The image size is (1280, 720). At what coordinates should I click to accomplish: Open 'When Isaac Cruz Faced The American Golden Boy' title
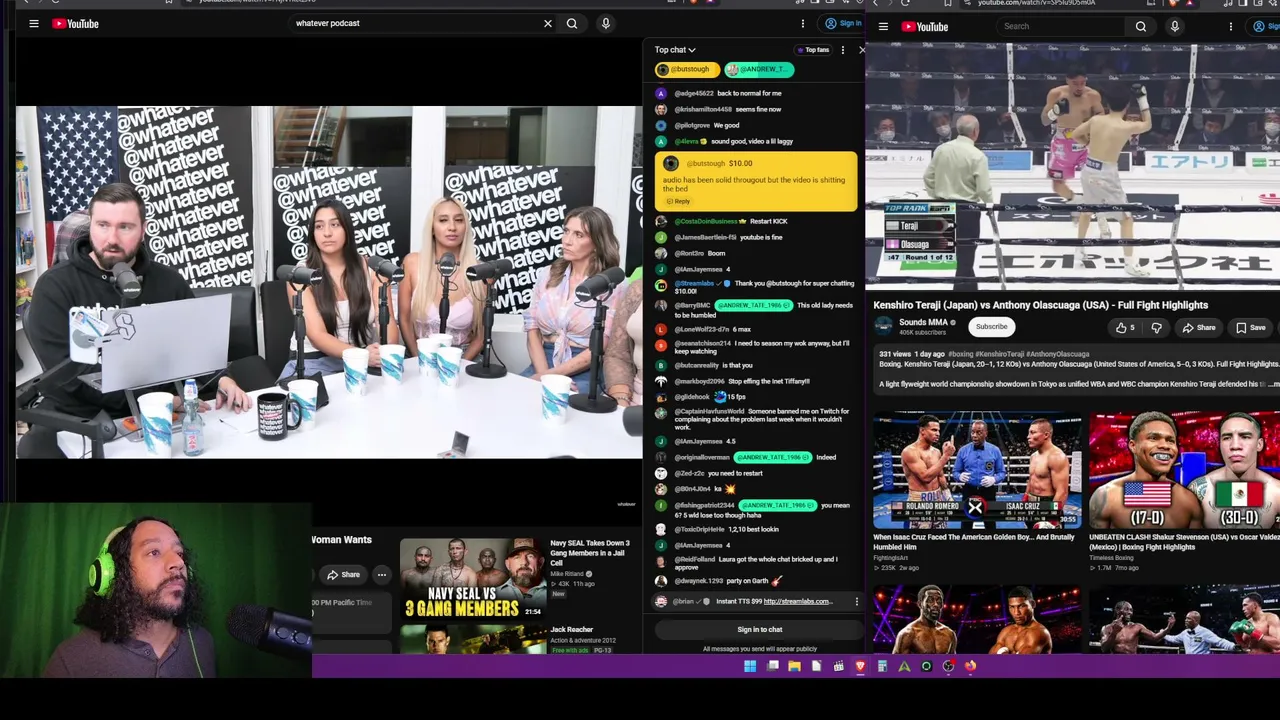click(x=974, y=542)
